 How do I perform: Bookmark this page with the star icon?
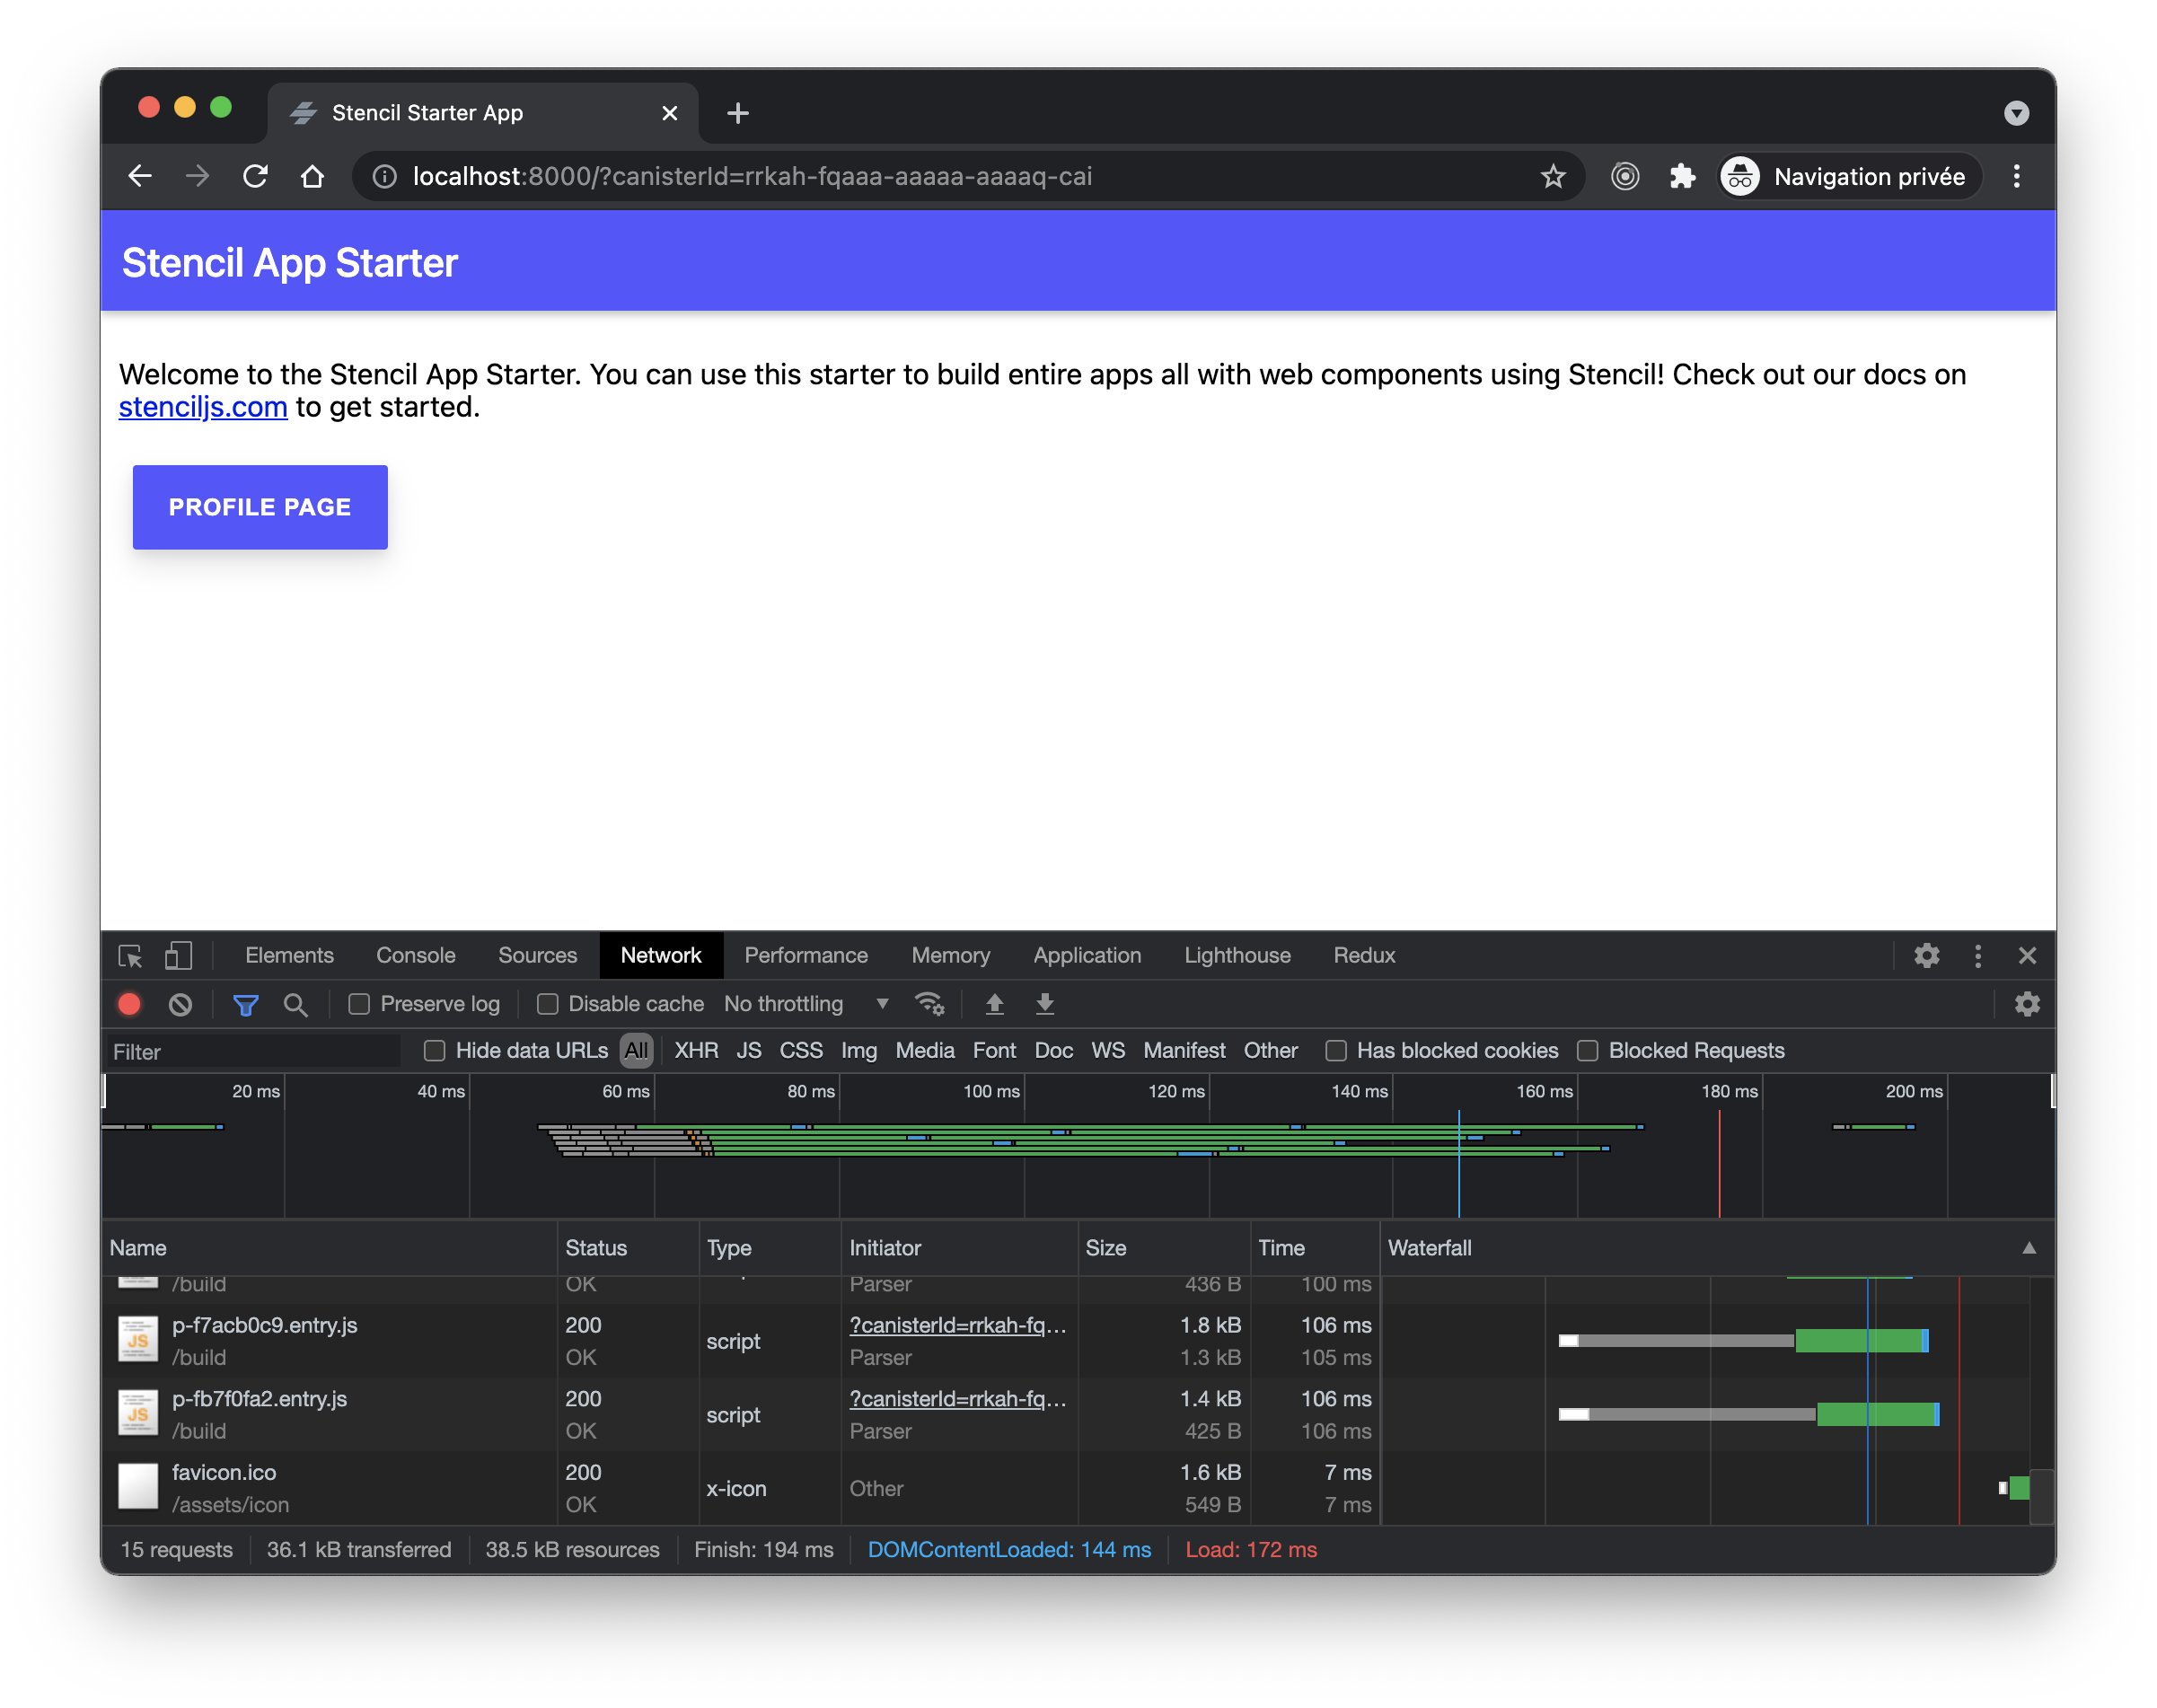1551,177
